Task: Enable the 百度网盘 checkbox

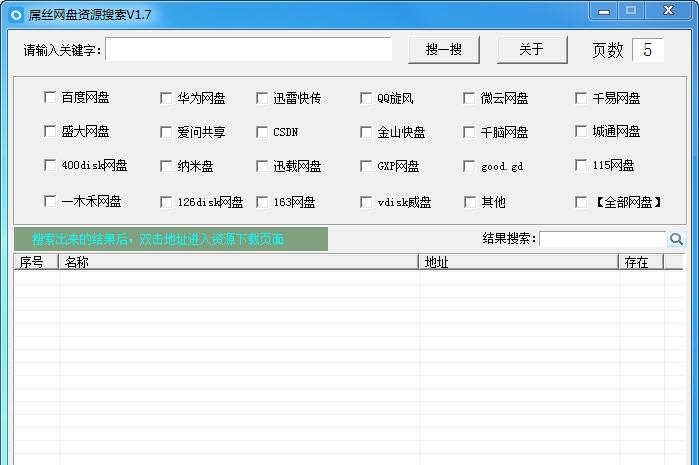Action: point(50,97)
